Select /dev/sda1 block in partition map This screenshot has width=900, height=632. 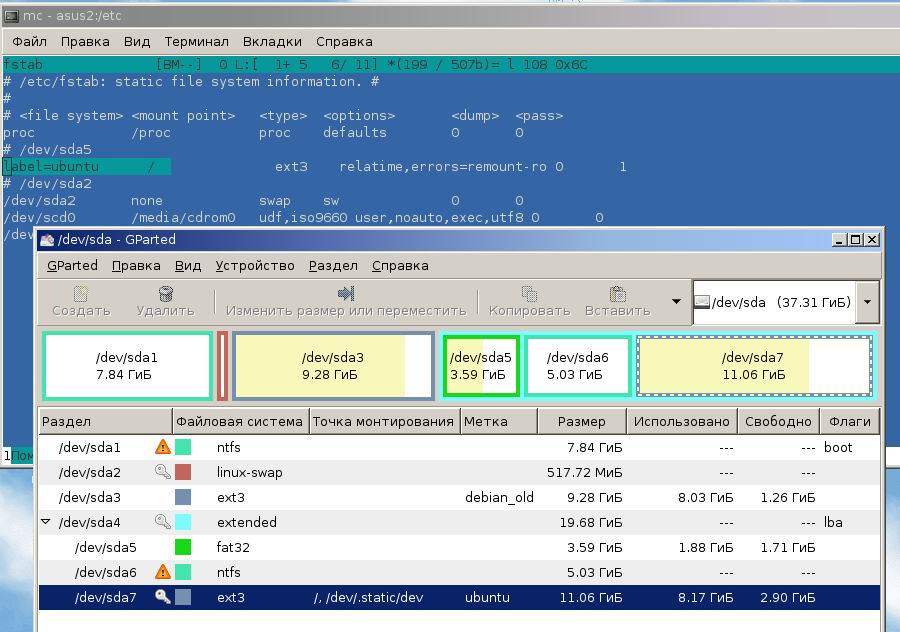pyautogui.click(x=127, y=366)
